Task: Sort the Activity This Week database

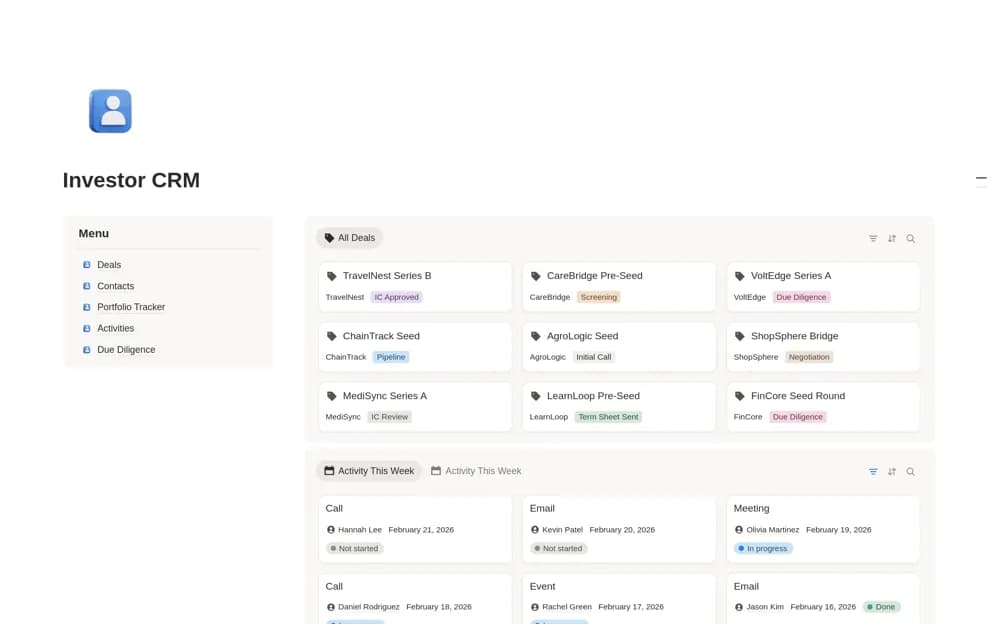Action: [x=892, y=472]
